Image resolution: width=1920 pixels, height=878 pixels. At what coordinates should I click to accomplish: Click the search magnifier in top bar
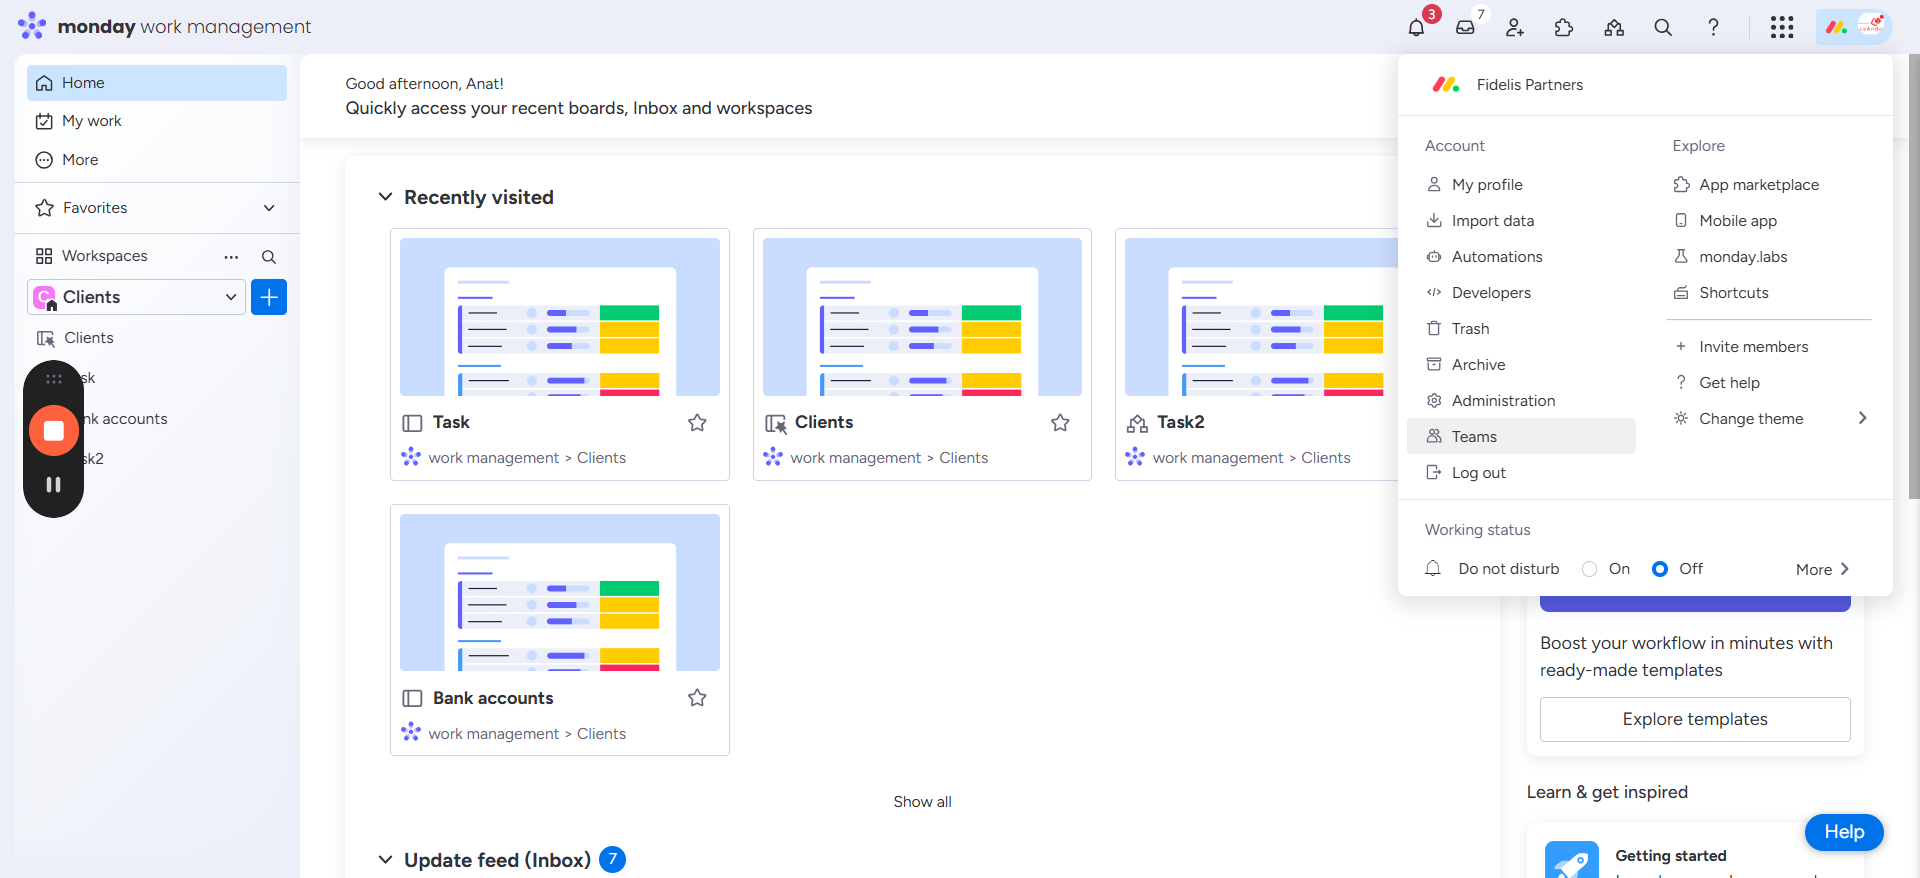point(1663,28)
